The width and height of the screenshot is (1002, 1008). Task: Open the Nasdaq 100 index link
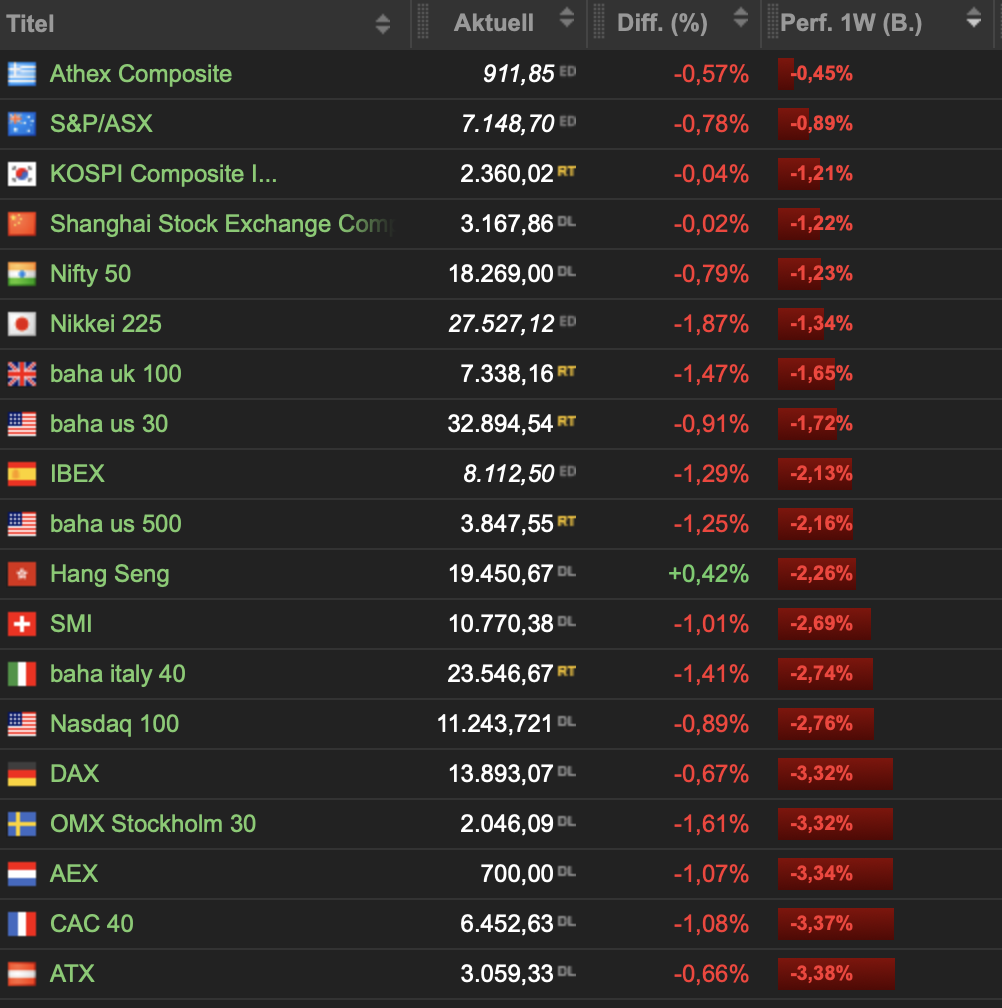(114, 724)
